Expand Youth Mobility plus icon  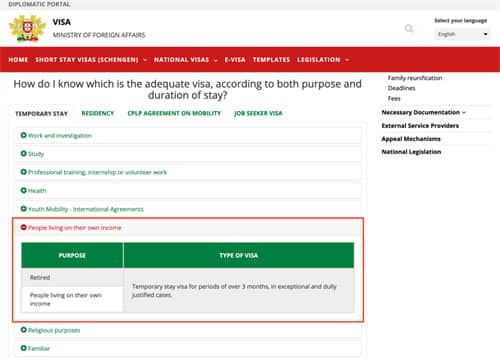(x=23, y=209)
